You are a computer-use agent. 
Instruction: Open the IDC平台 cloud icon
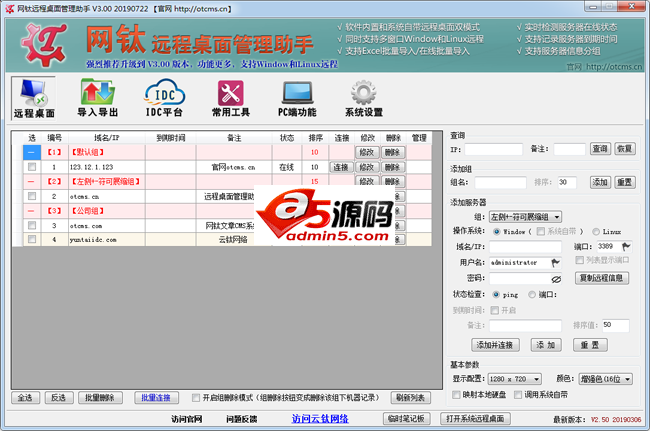click(164, 98)
